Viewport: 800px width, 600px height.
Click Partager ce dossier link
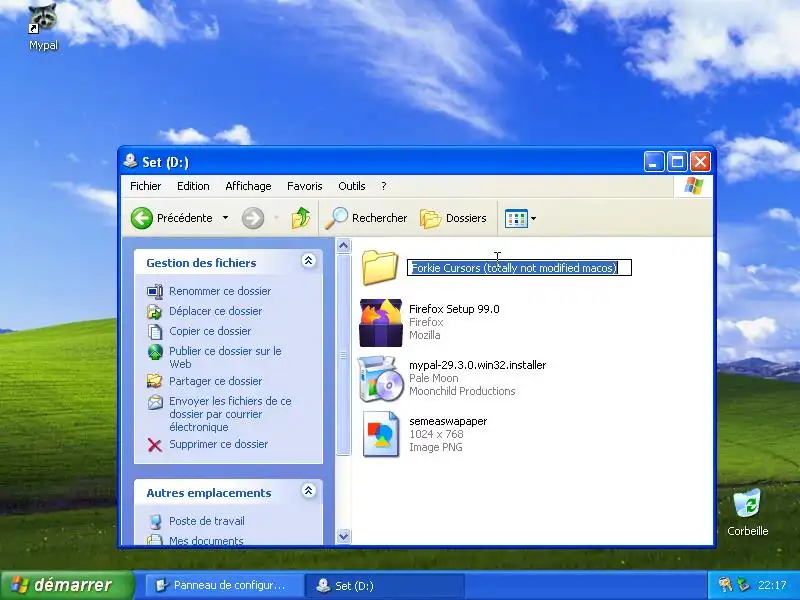(215, 381)
